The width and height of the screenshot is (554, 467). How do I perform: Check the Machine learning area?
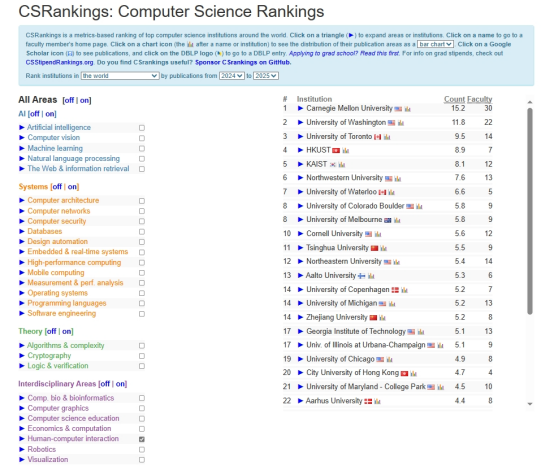click(x=142, y=148)
